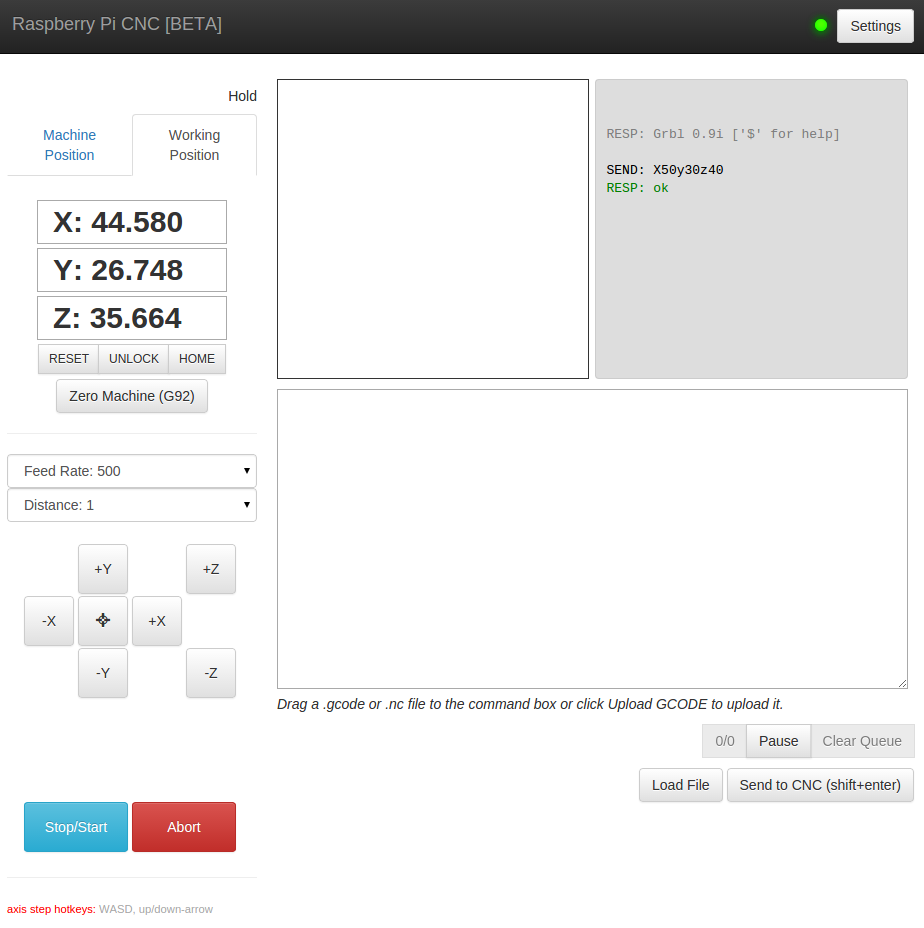Click the green connection status indicator
The height and width of the screenshot is (928, 924).
coord(821,26)
